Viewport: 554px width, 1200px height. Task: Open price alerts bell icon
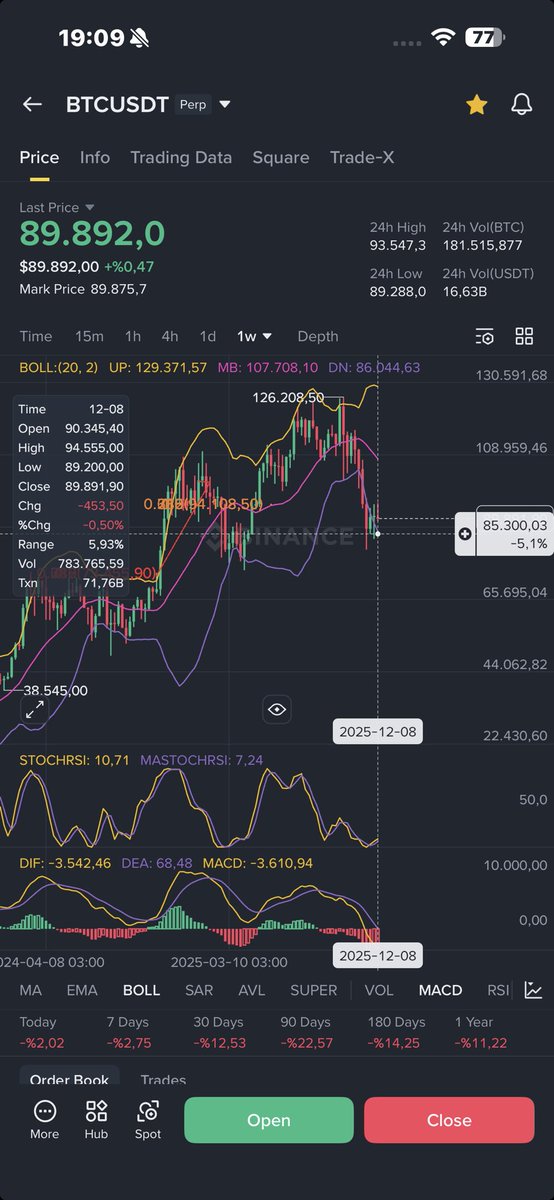pyautogui.click(x=521, y=104)
